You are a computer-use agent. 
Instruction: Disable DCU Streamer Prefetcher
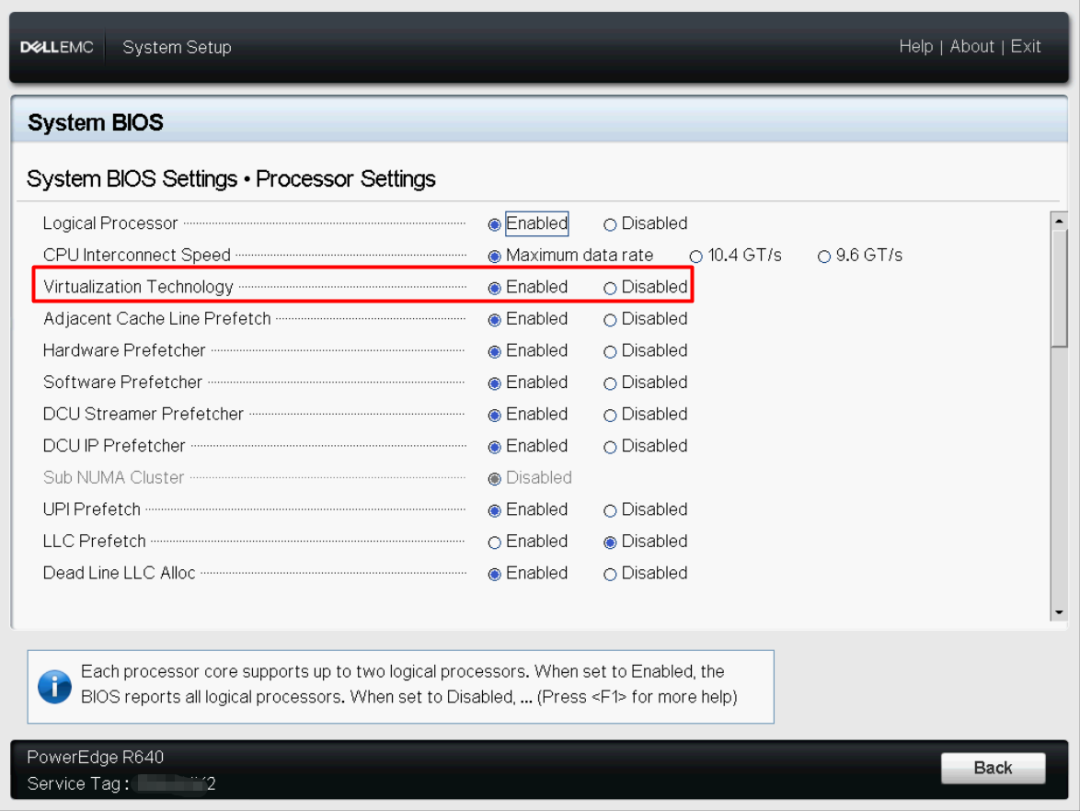click(611, 415)
